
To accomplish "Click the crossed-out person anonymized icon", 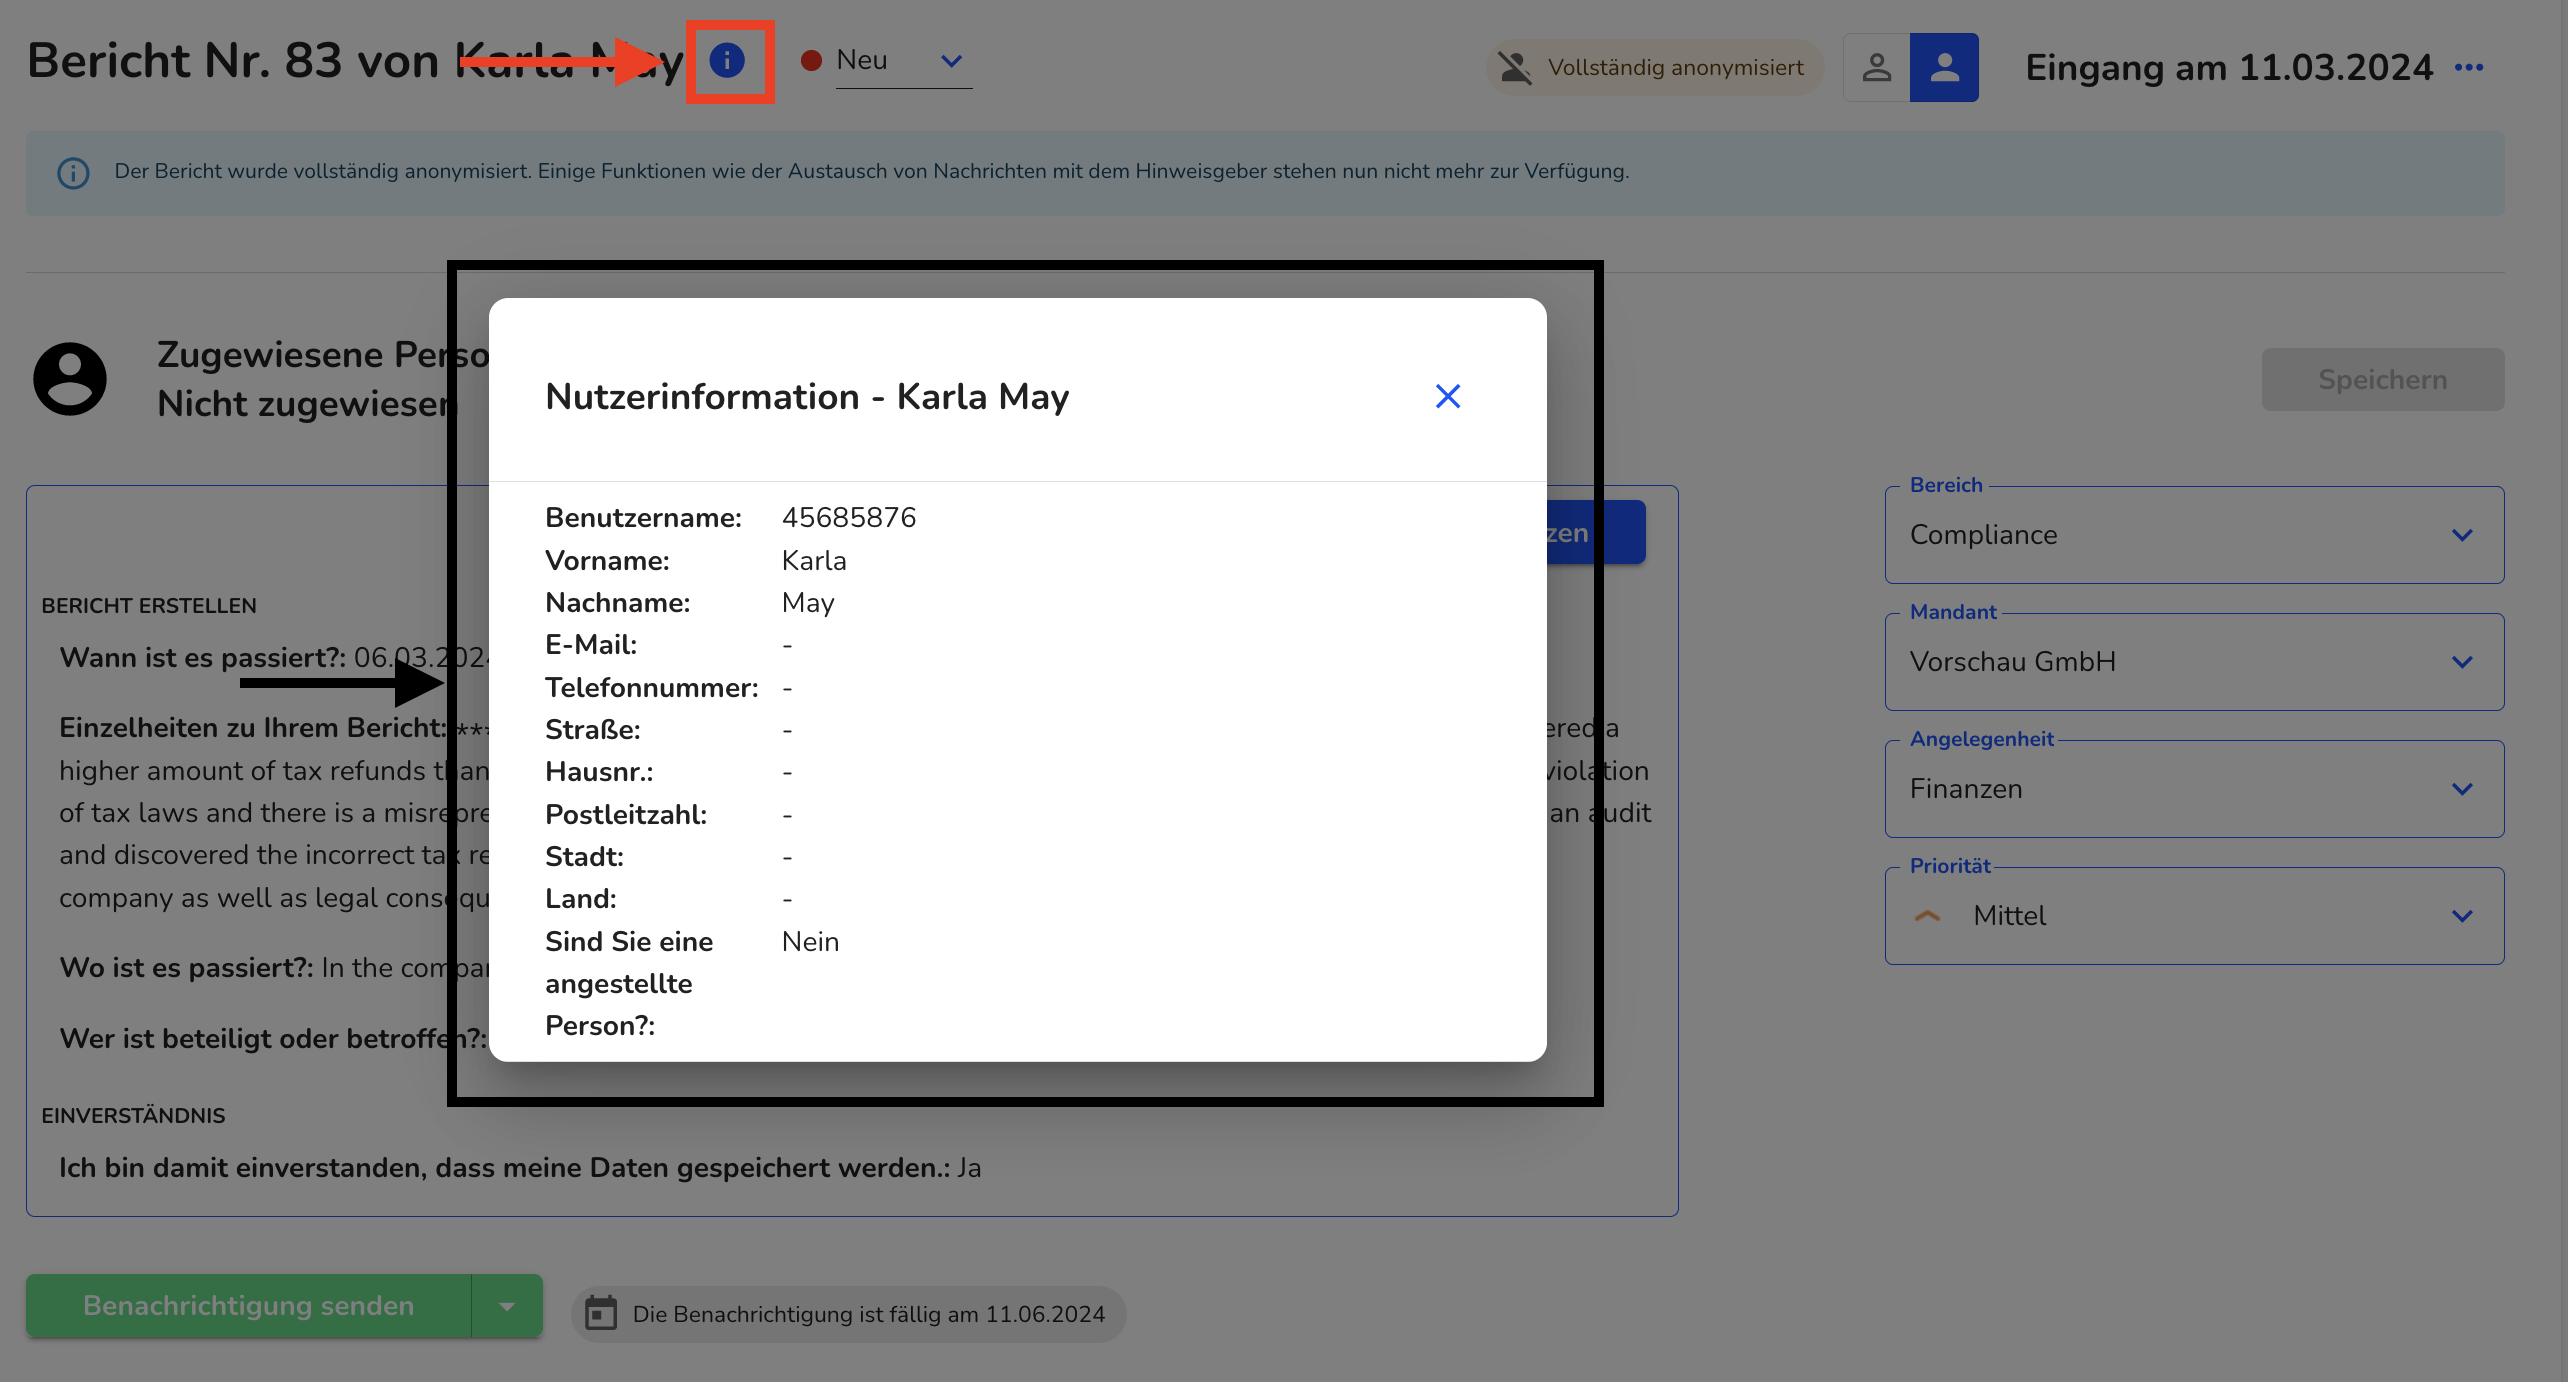I will click(1516, 67).
